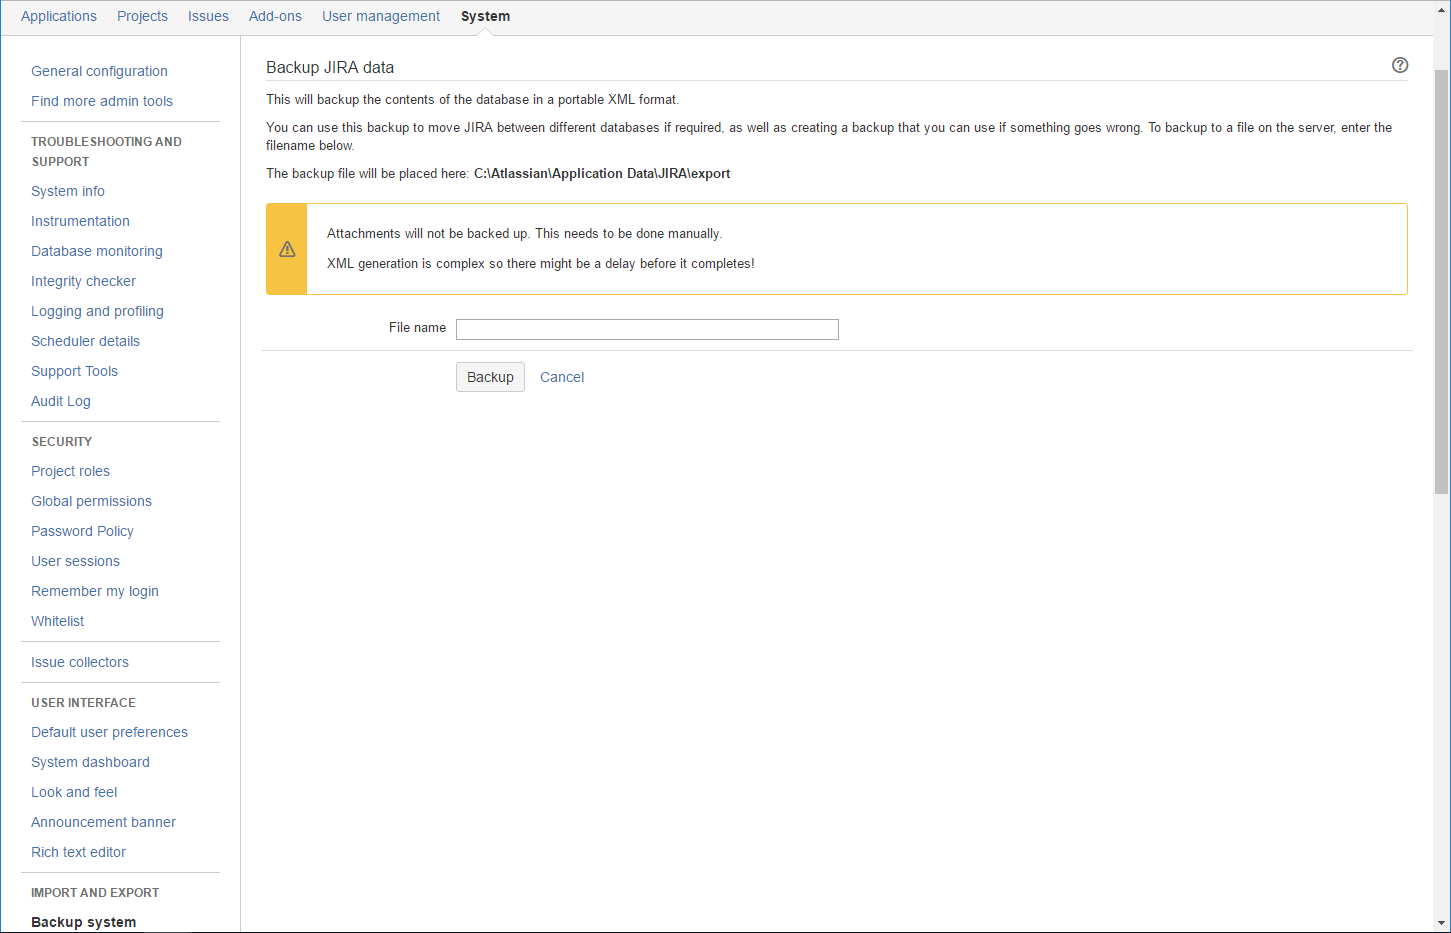
Task: Click the 'USER INTERFACE' section heading
Action: pyautogui.click(x=83, y=702)
